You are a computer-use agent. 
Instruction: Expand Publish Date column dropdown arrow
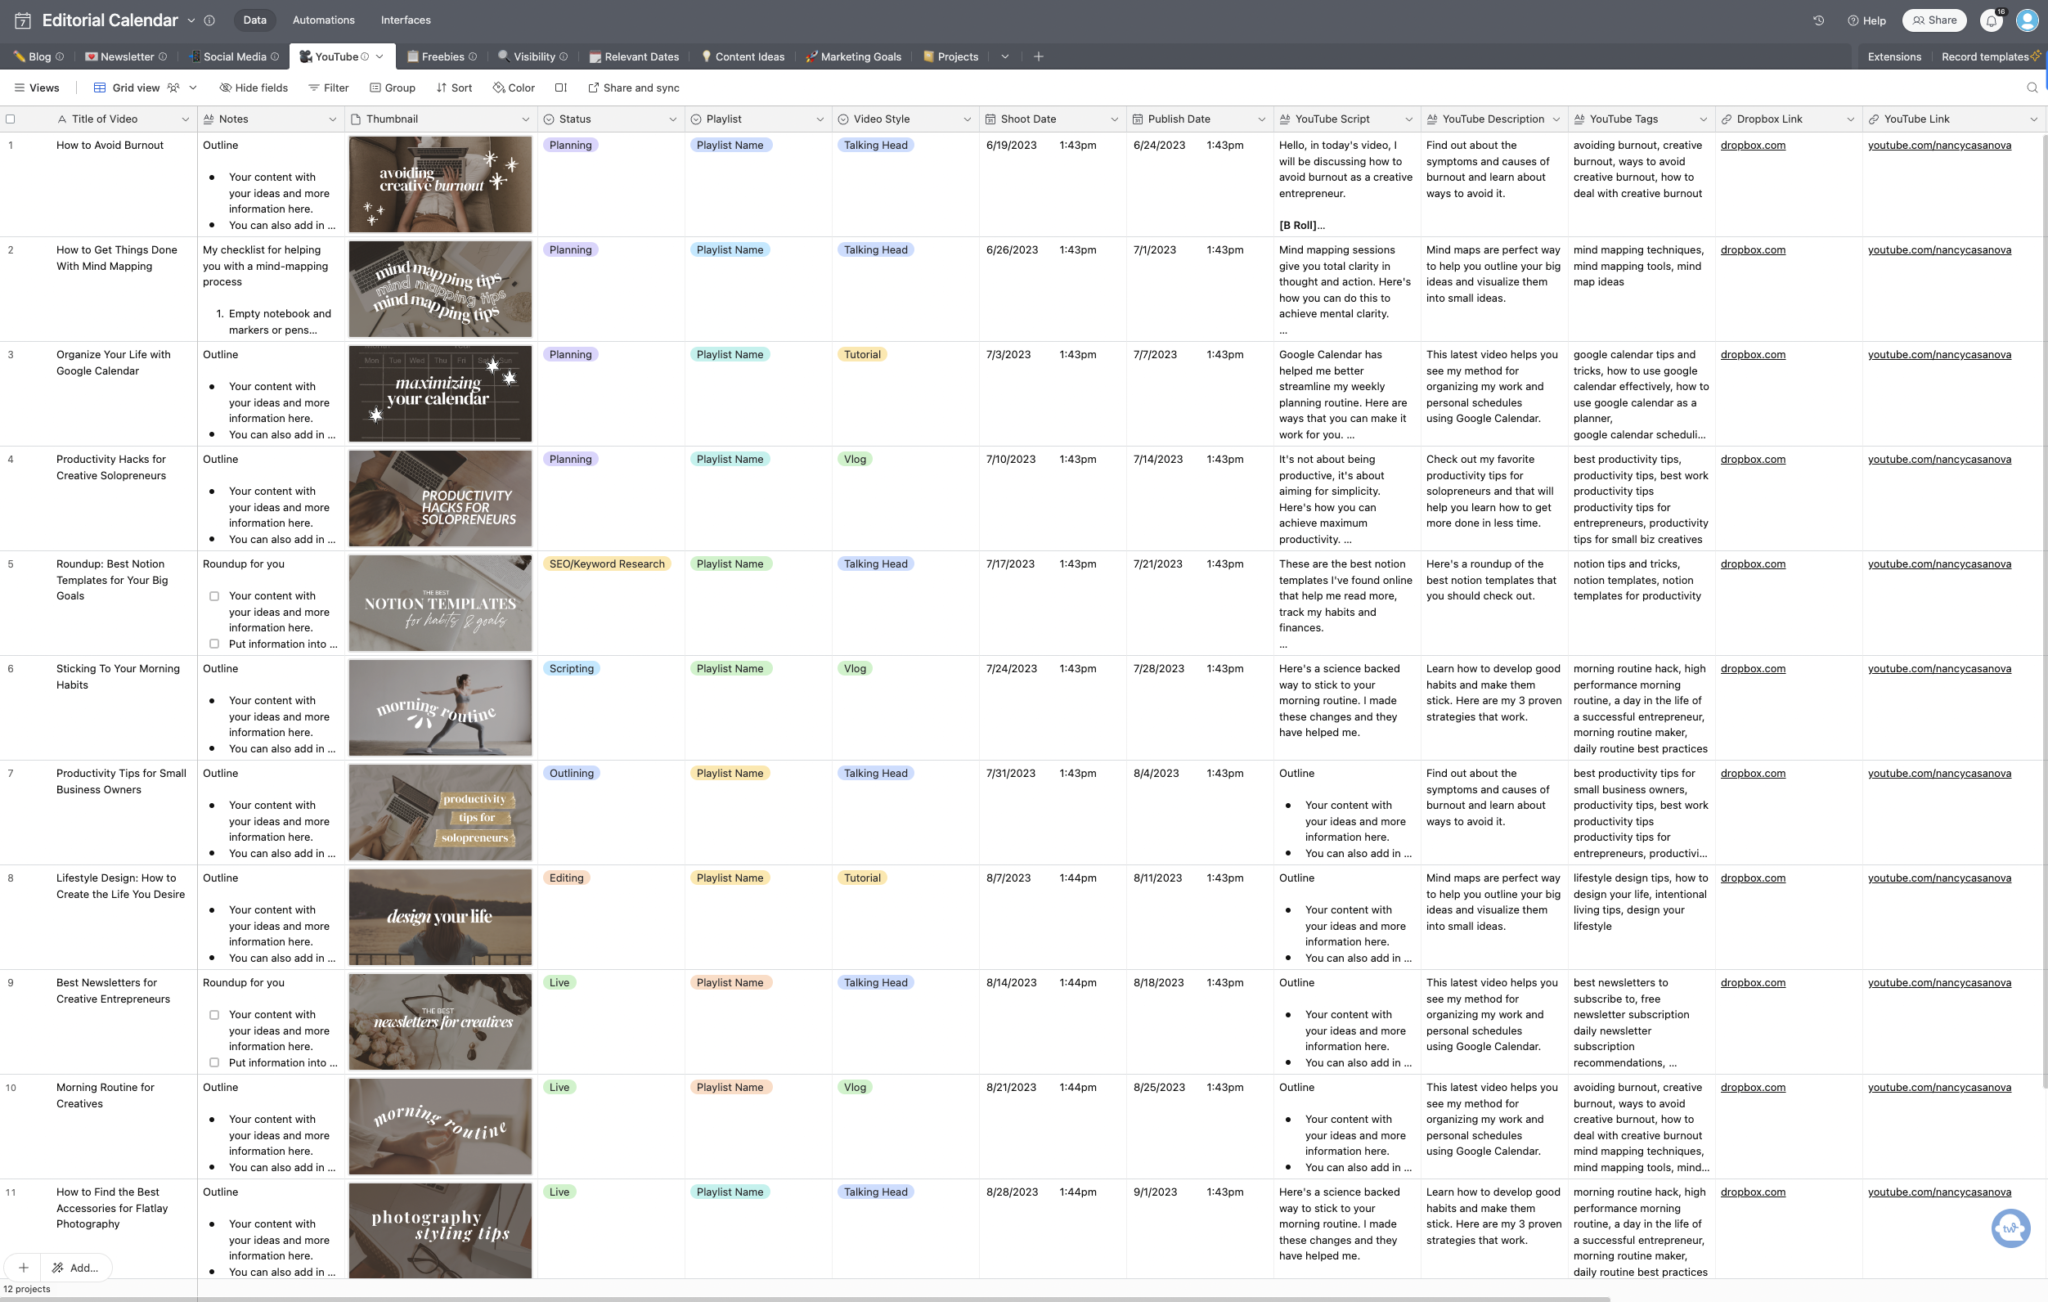click(x=1261, y=119)
